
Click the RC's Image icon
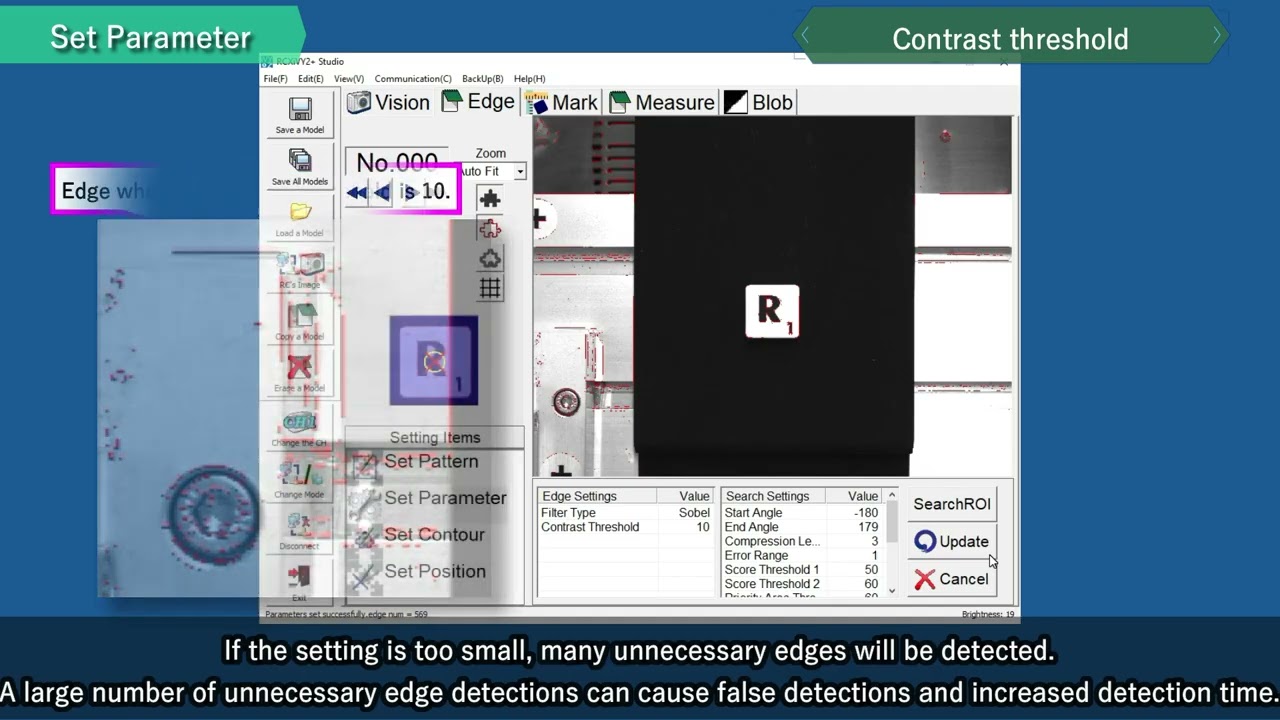[x=300, y=264]
